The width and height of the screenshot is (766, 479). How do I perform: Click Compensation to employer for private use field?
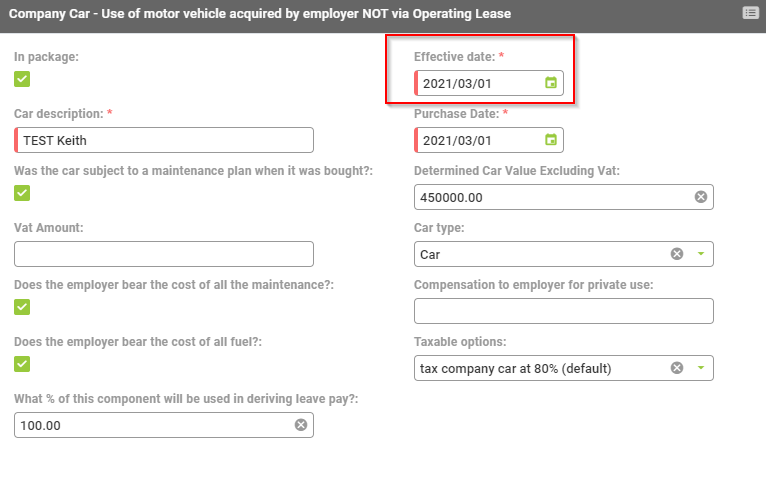coord(563,311)
